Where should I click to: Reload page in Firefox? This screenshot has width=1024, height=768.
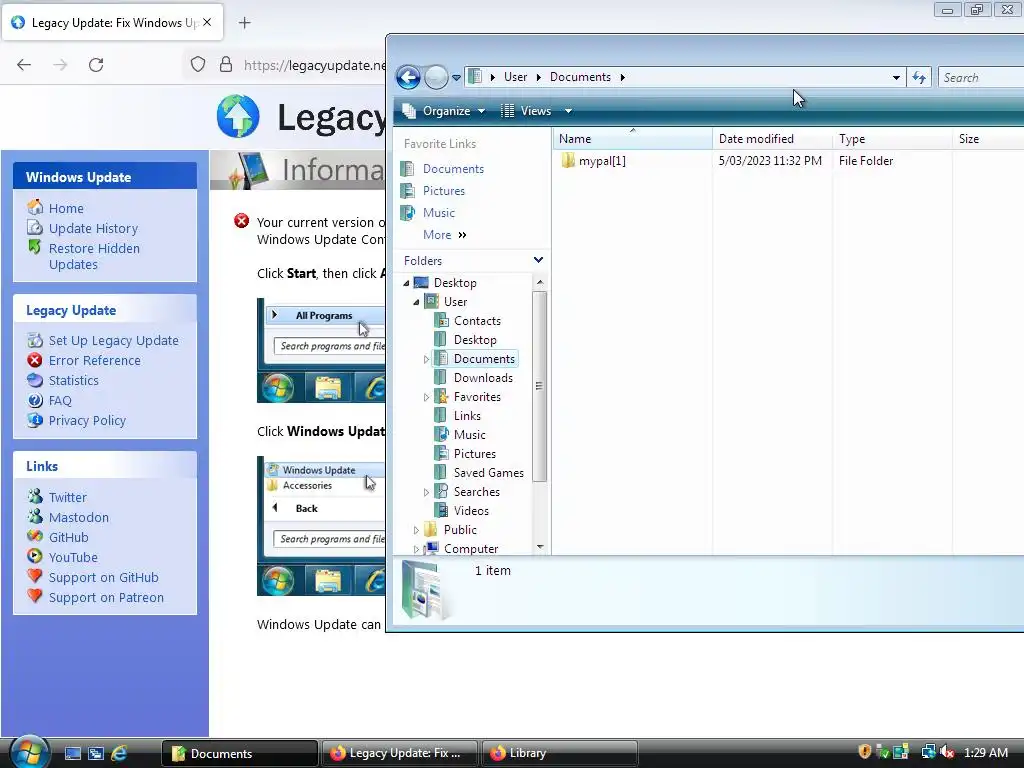[96, 65]
